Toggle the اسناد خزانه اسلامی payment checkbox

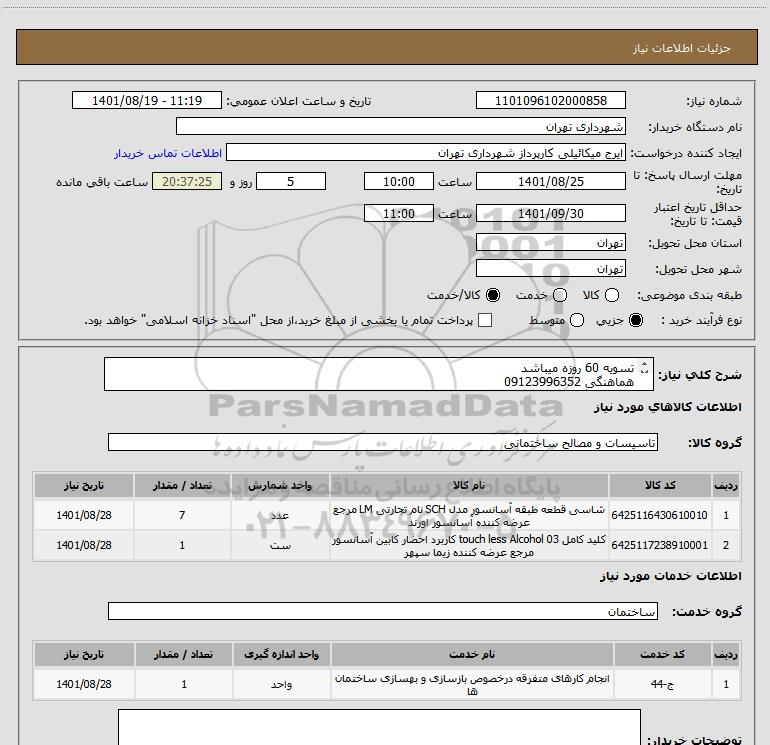[x=485, y=320]
